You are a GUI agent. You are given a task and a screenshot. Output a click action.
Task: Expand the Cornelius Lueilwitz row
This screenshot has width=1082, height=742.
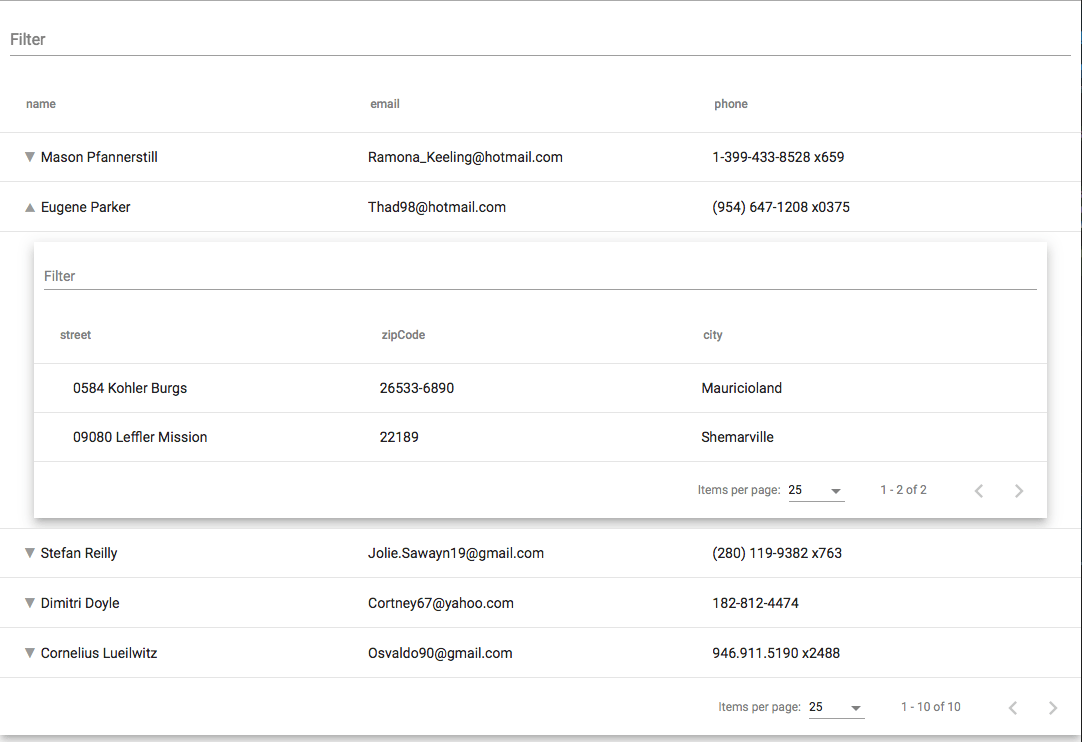click(29, 652)
